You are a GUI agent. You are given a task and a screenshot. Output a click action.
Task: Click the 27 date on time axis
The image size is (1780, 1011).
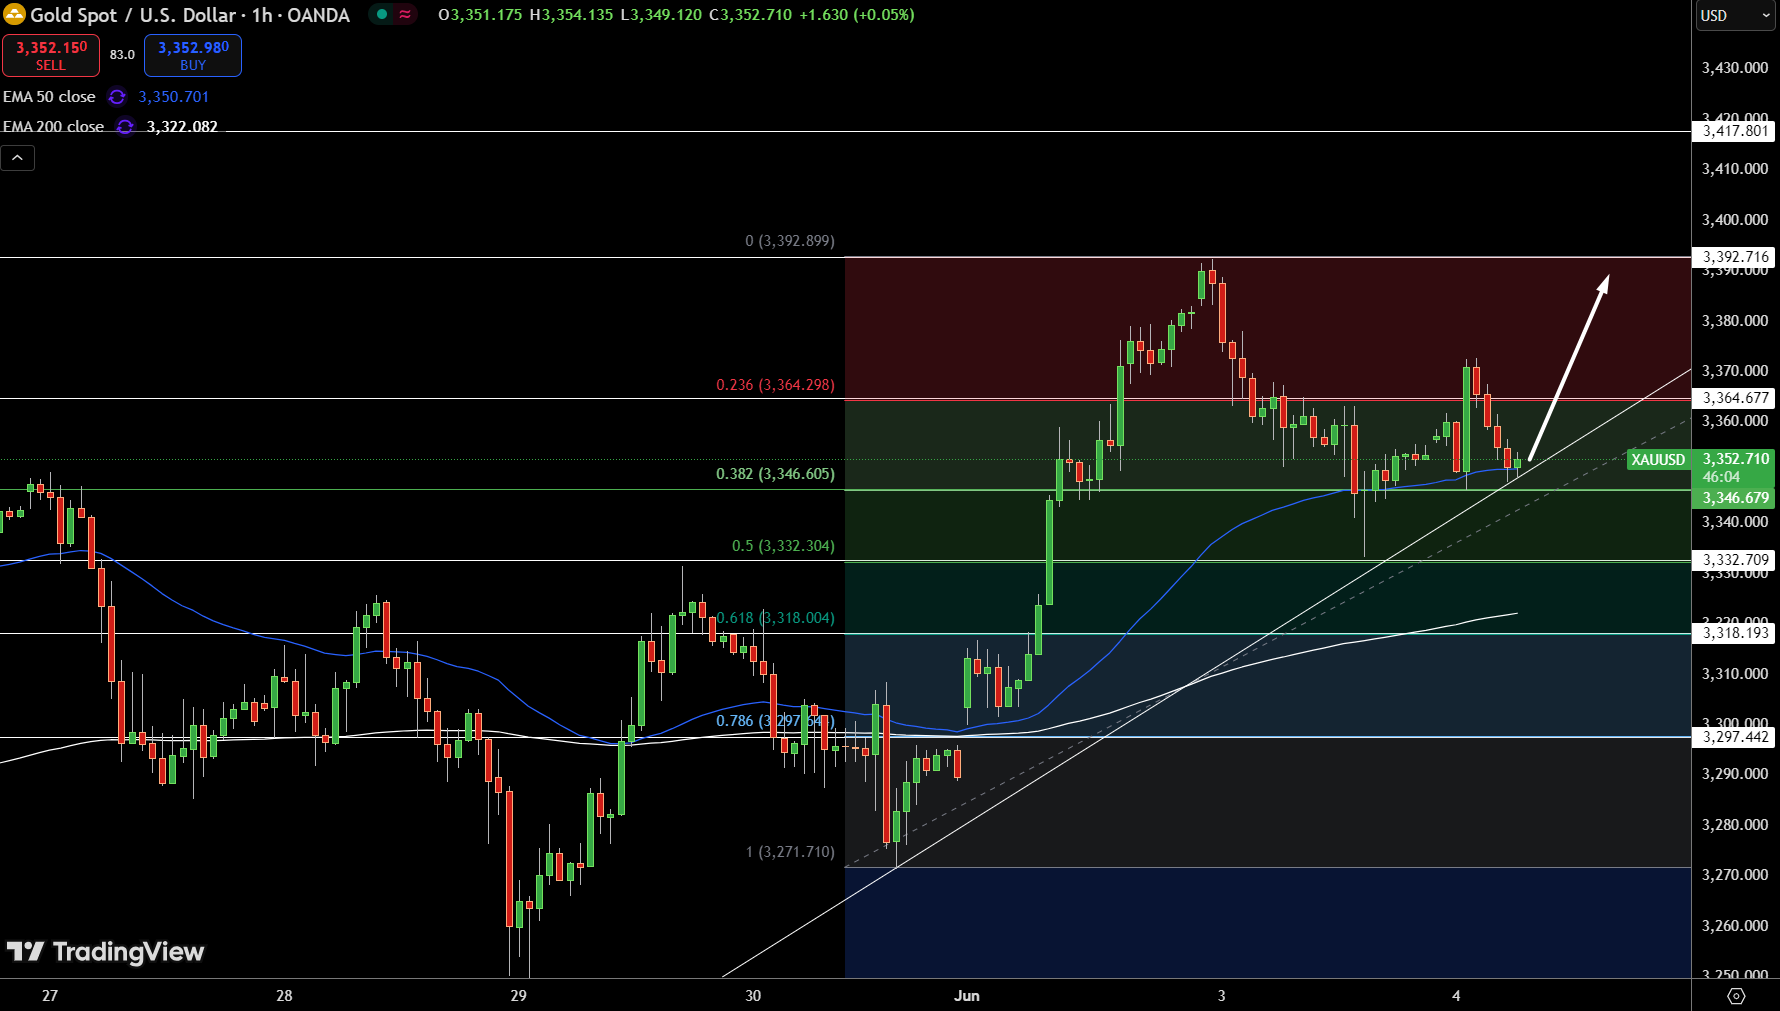click(x=50, y=996)
